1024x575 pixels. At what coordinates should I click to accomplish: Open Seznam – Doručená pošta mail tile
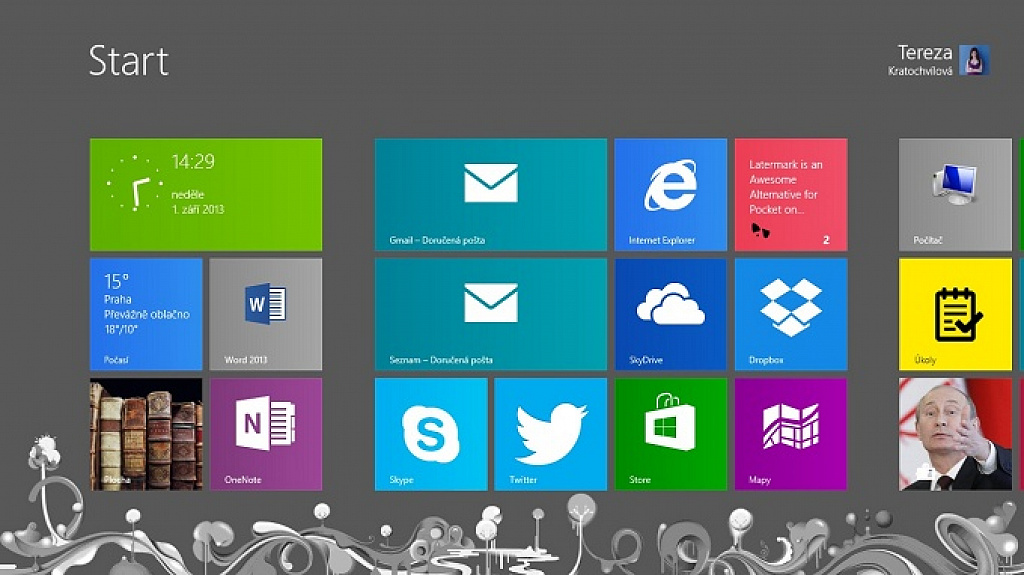[490, 314]
